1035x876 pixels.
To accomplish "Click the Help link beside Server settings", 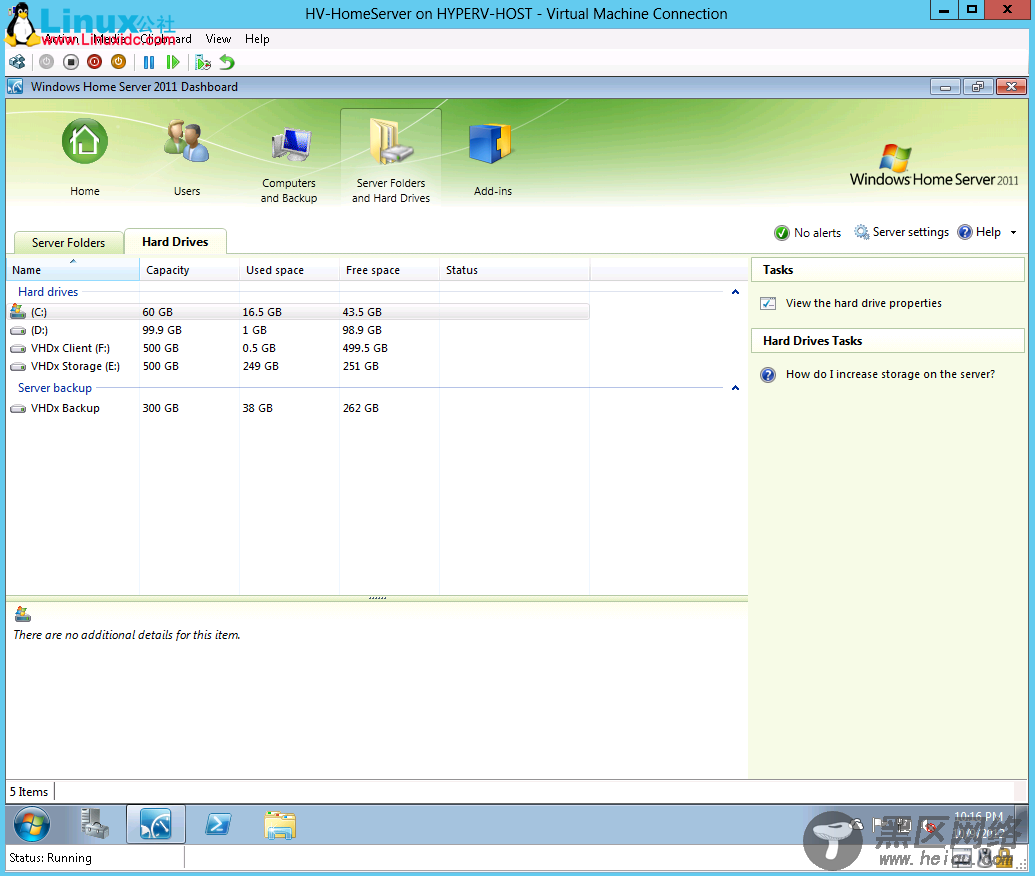I will (980, 232).
